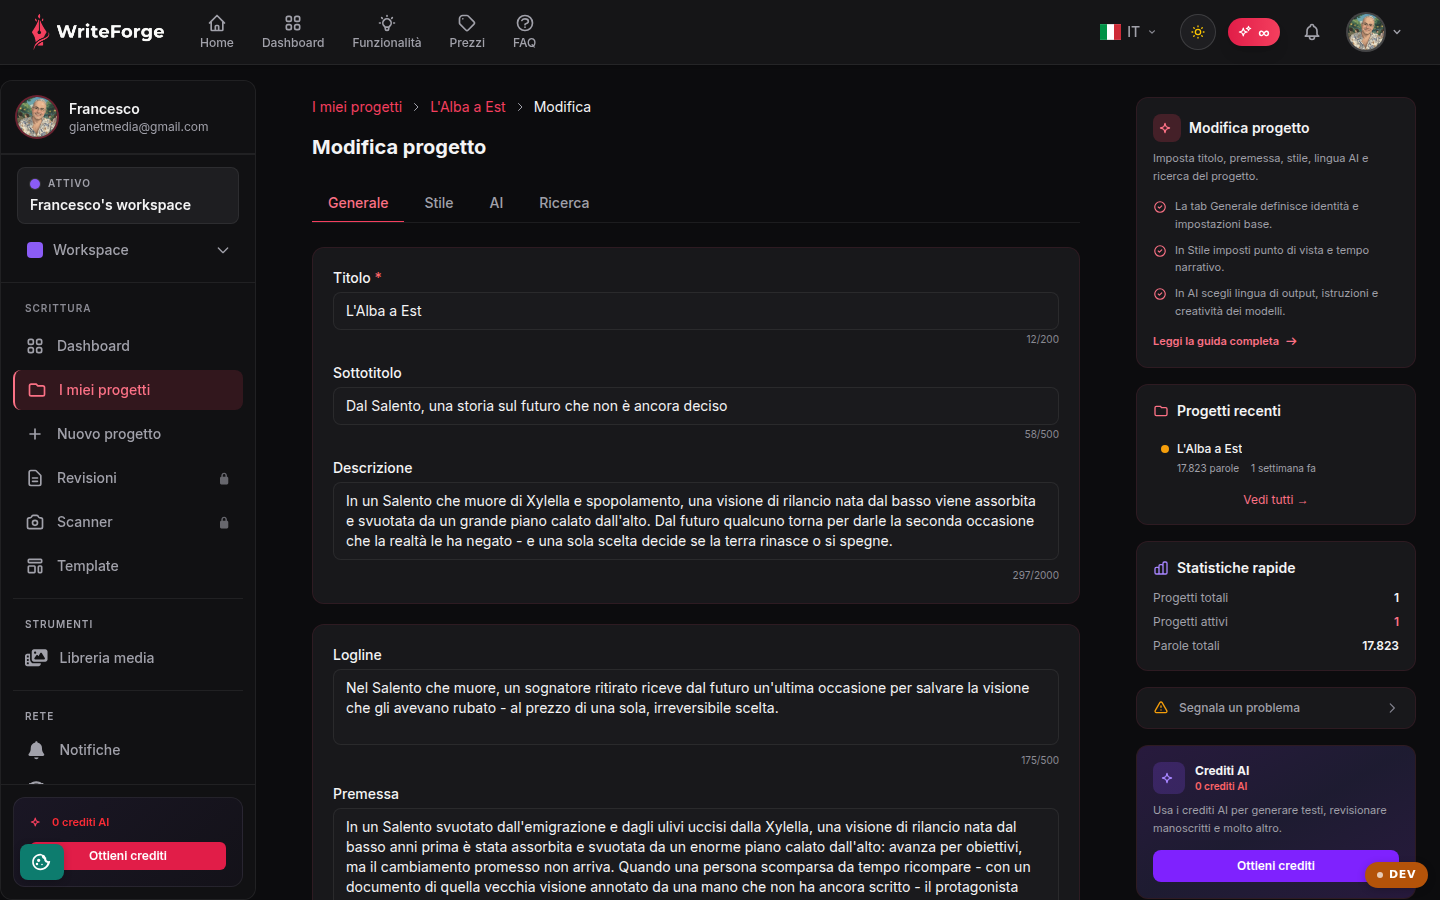Click the purple Ottieni crediti button
Image resolution: width=1440 pixels, height=900 pixels.
1276,866
